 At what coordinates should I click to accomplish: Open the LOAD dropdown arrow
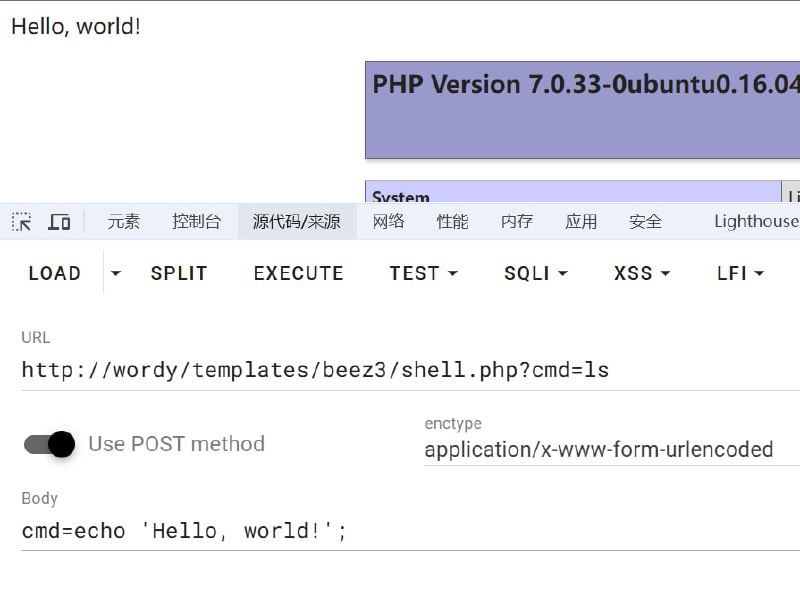point(115,273)
